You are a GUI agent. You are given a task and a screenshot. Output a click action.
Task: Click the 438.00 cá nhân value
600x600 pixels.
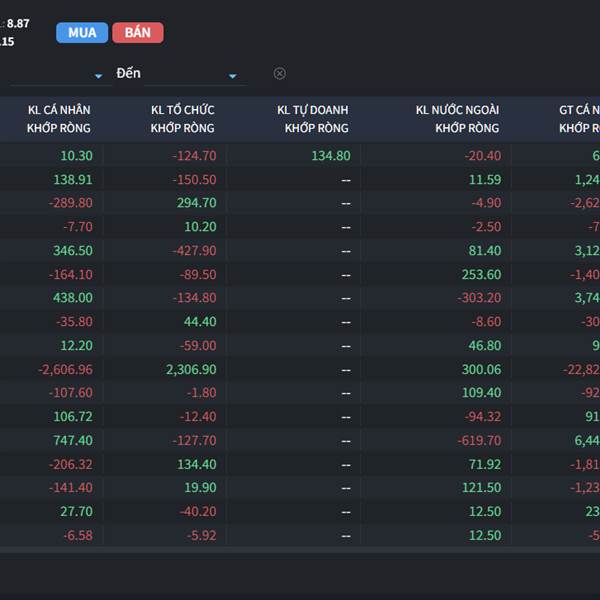click(x=72, y=298)
